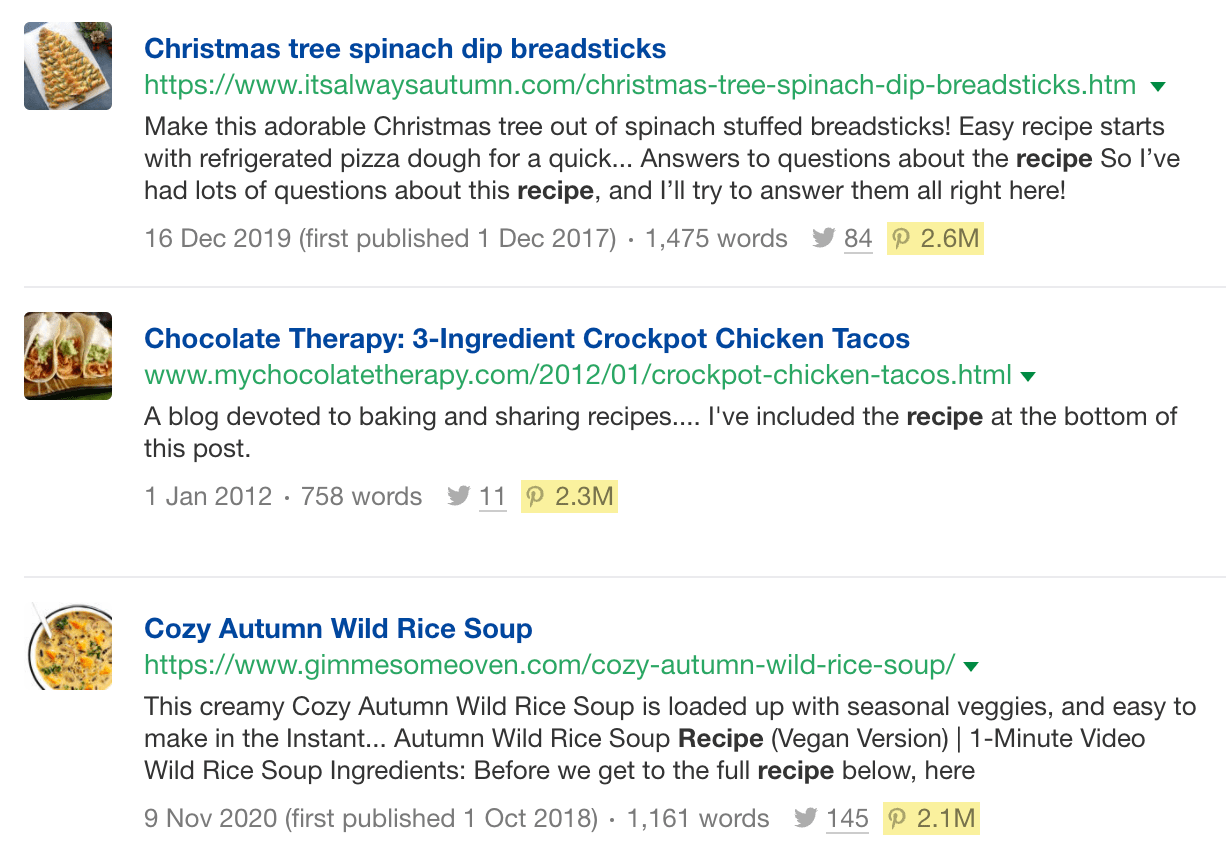Click the Twitter icon for the breadsticks result
Image resolution: width=1226 pixels, height=848 pixels.
[823, 238]
